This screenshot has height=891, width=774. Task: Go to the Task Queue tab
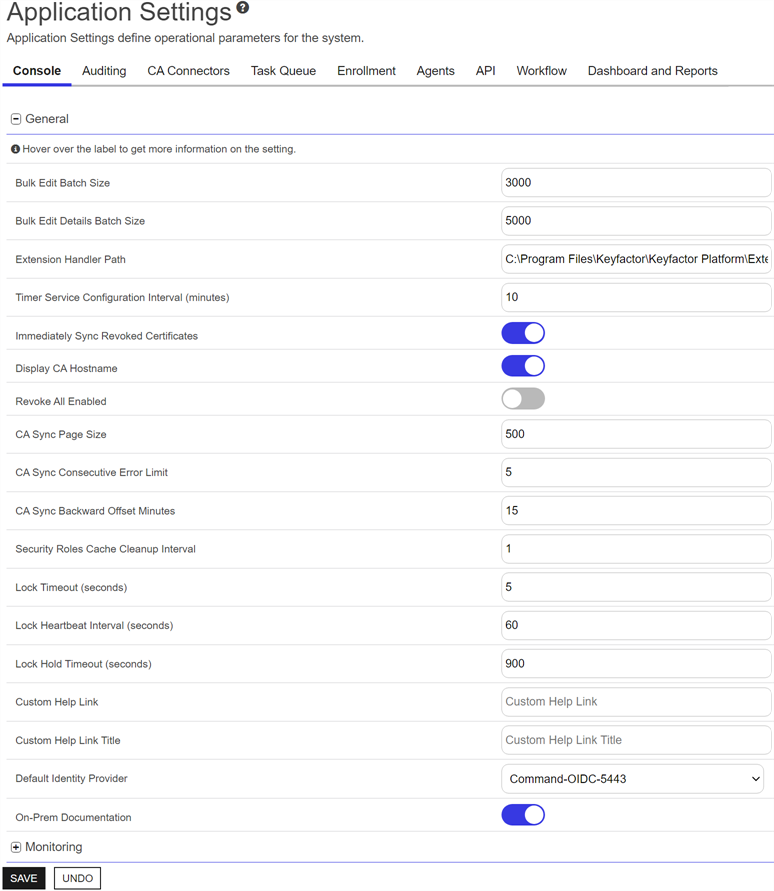pyautogui.click(x=283, y=71)
